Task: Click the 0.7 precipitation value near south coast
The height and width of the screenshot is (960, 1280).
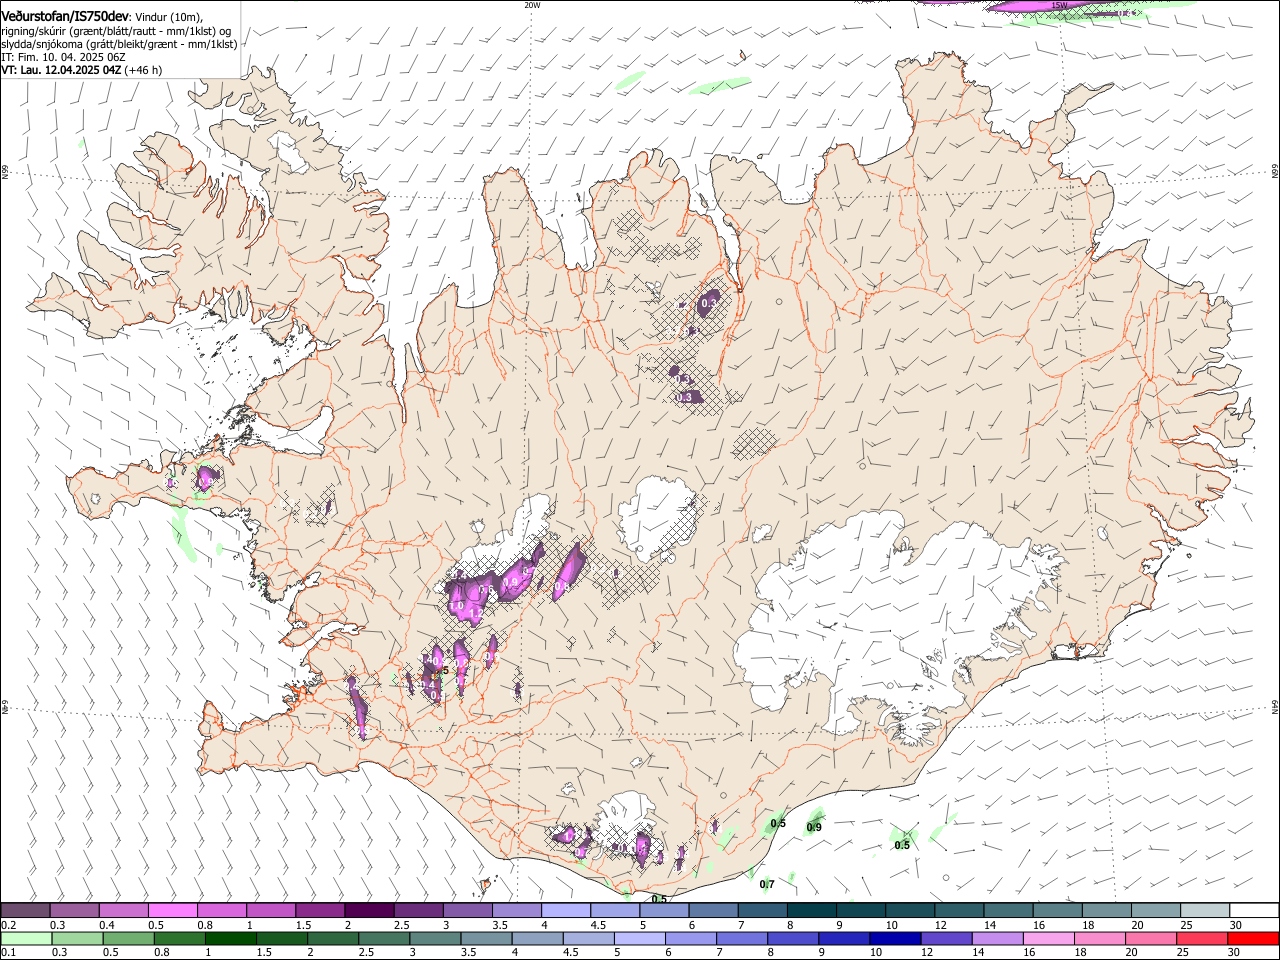Action: click(x=767, y=884)
